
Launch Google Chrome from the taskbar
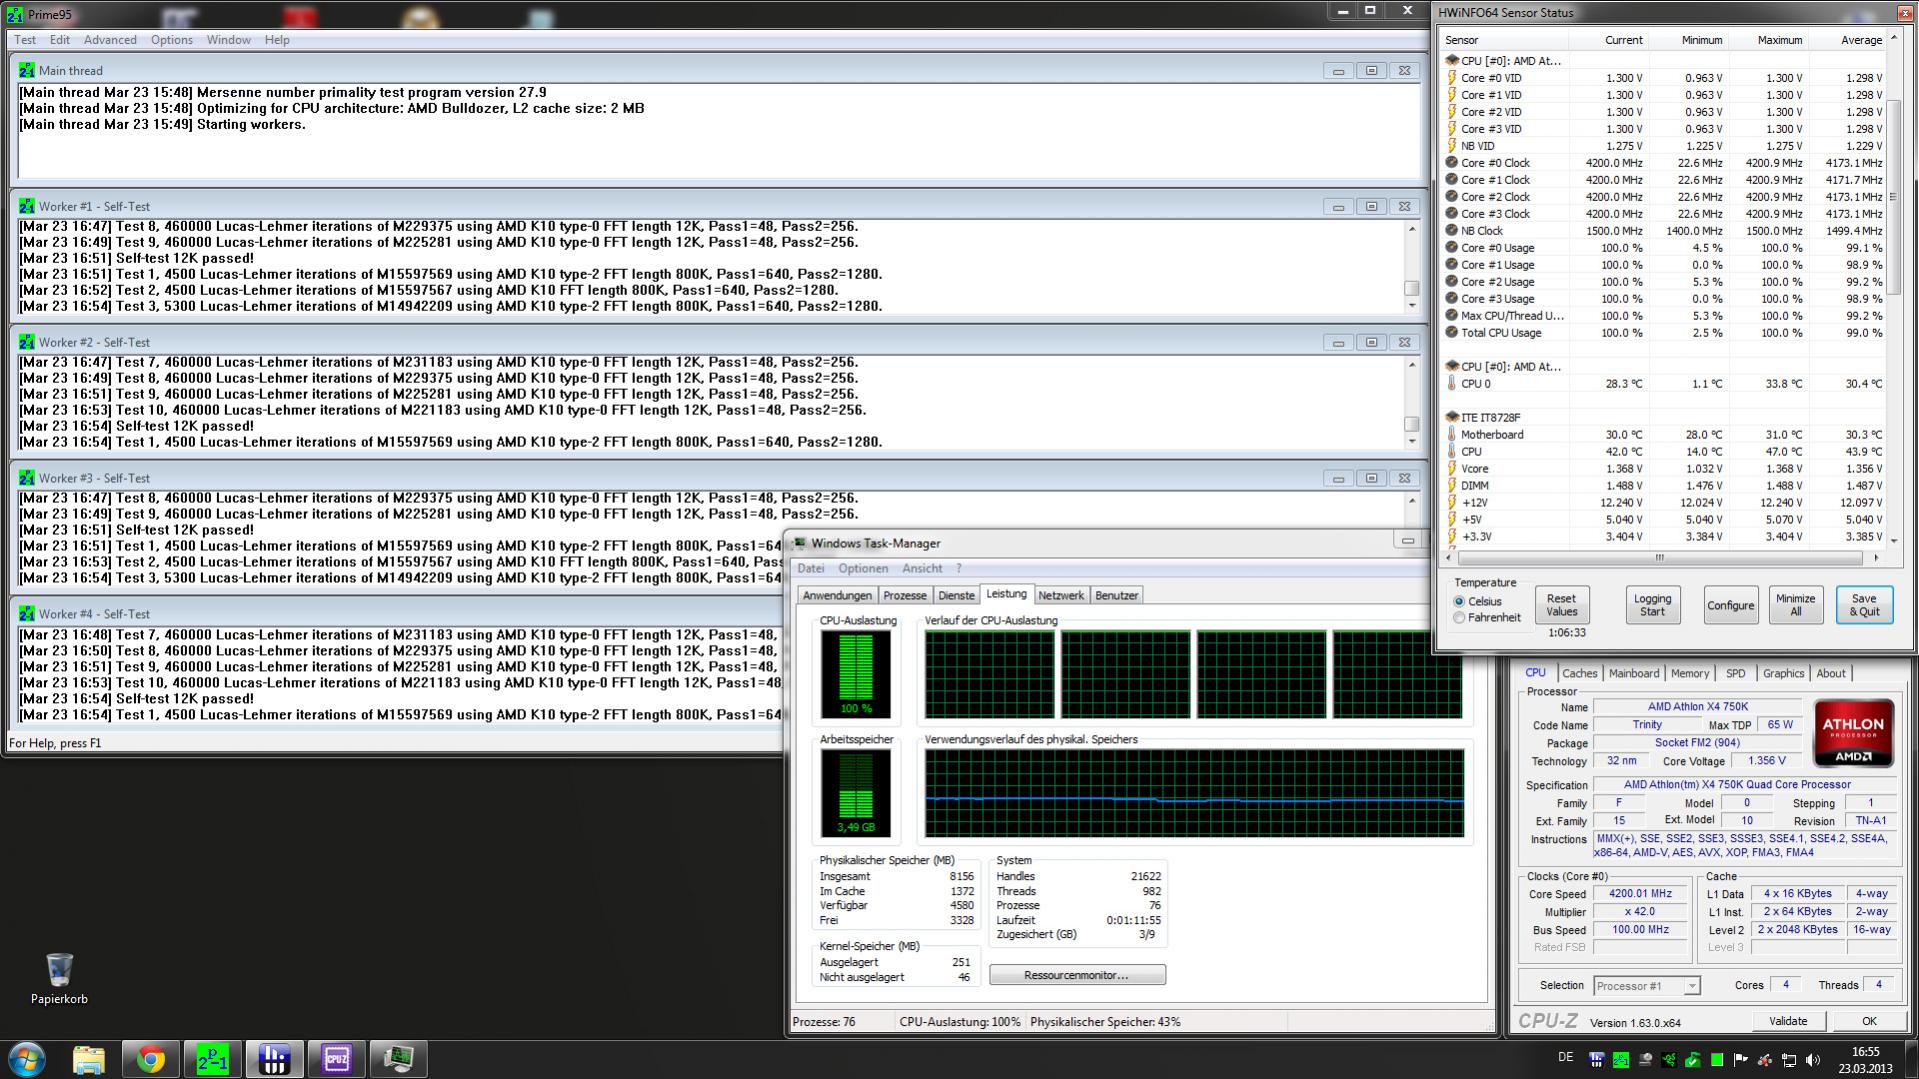click(151, 1059)
